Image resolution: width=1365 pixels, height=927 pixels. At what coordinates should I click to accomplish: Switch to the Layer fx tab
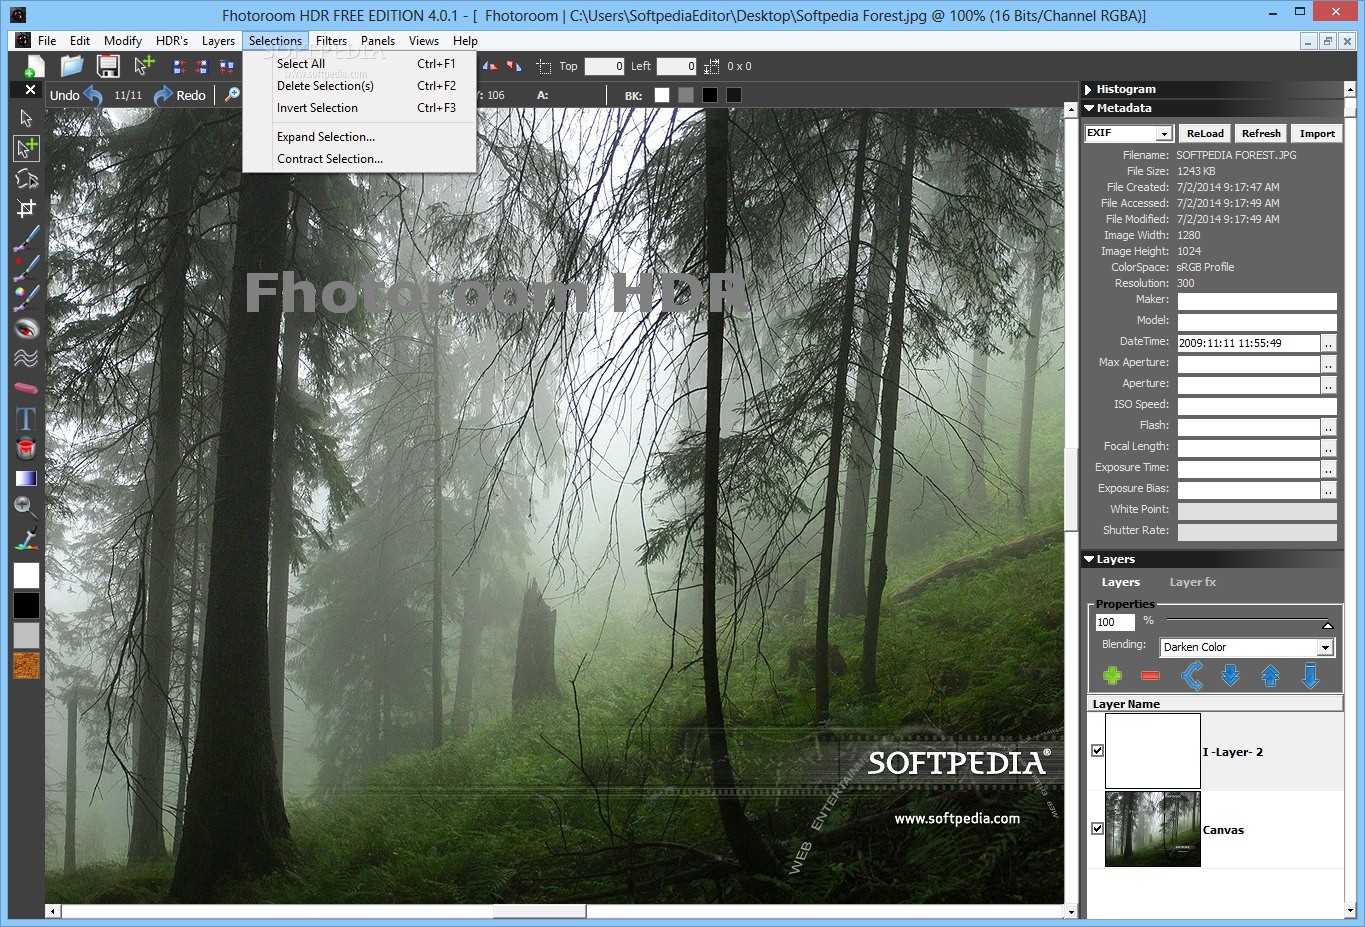[1193, 582]
